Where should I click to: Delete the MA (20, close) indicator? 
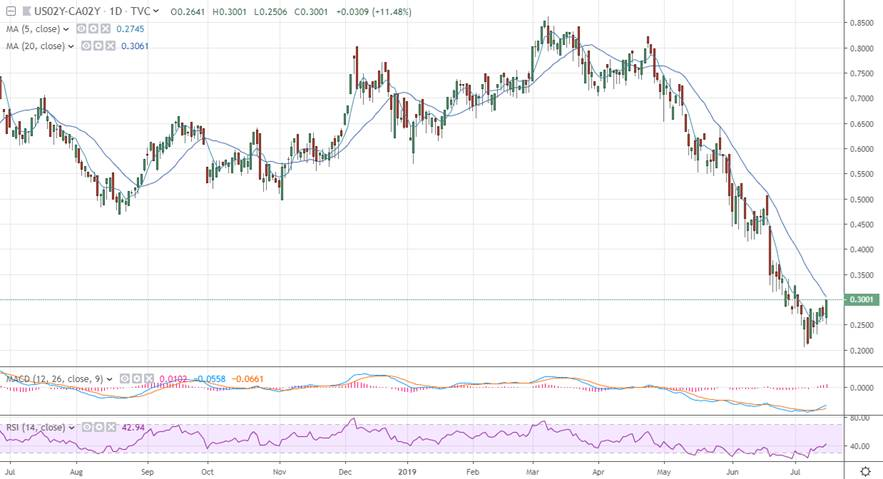(x=112, y=45)
